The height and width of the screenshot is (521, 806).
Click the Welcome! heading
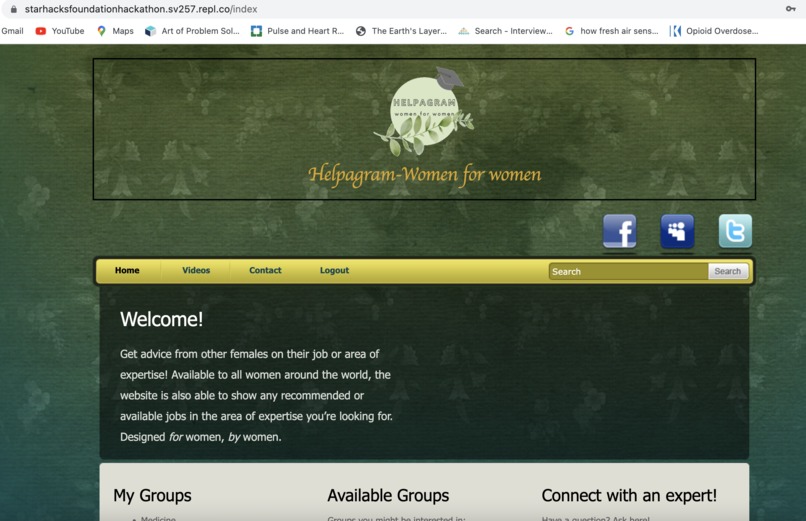click(x=161, y=320)
